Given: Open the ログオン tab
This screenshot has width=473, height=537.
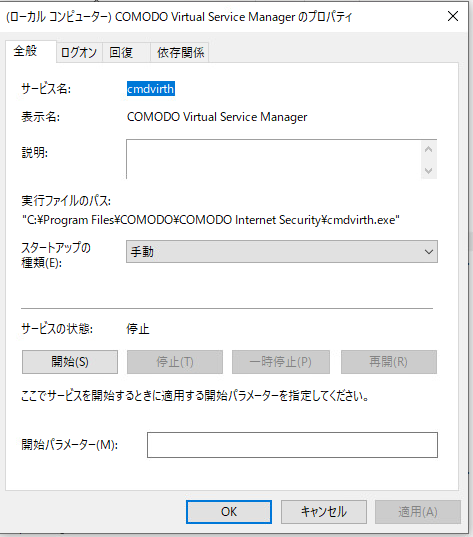Looking at the screenshot, I should 79,53.
